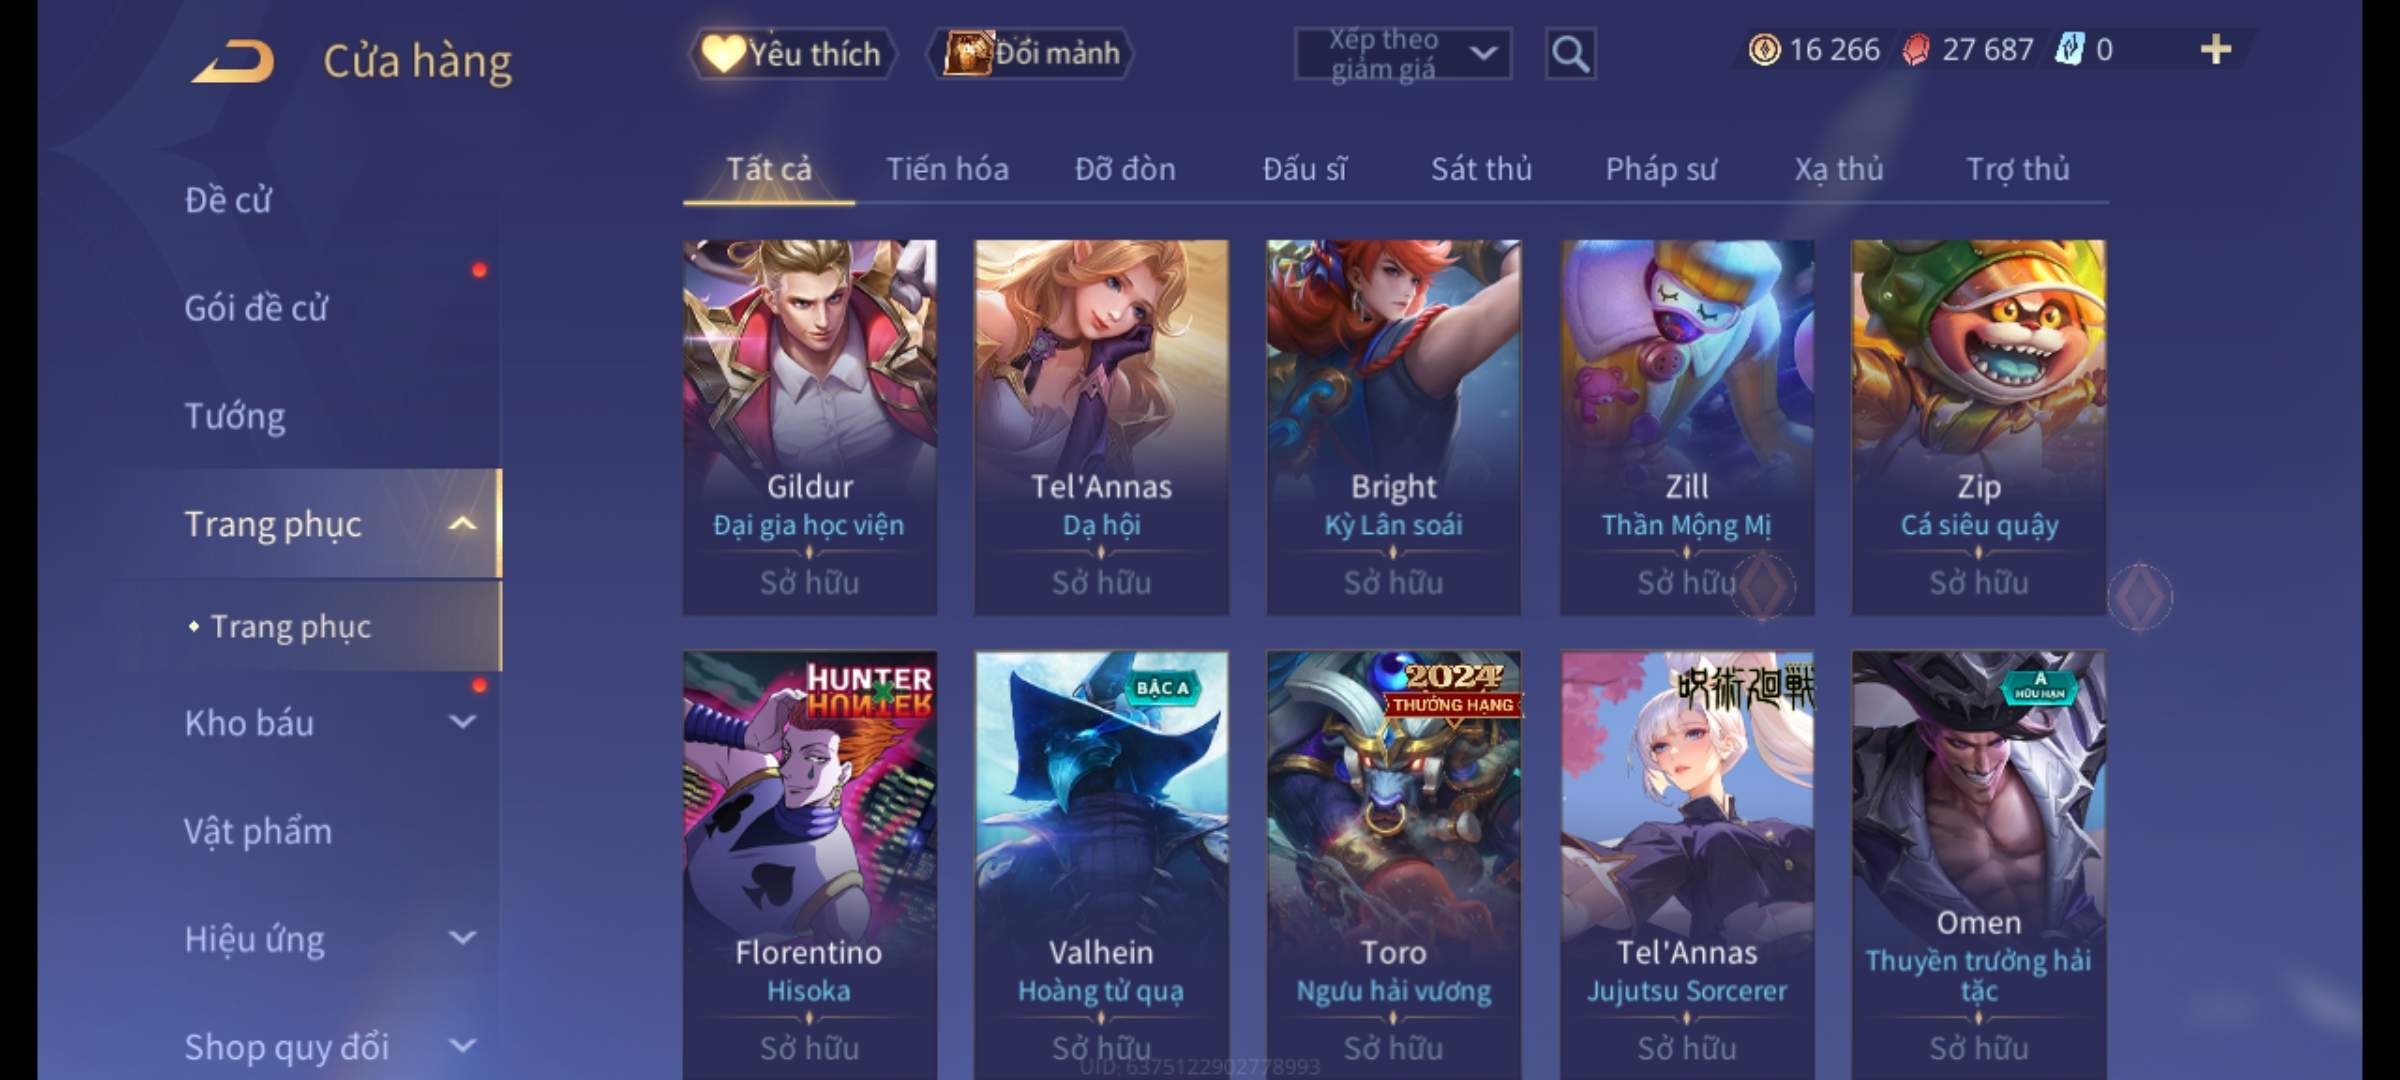2400x1080 pixels.
Task: Open the search magnifier icon
Action: point(1570,53)
